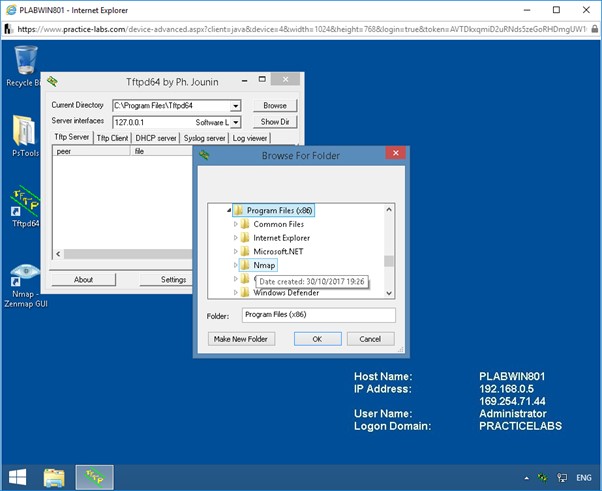Collapse the Program Files (x86) node
This screenshot has height=491, width=602.
(229, 210)
